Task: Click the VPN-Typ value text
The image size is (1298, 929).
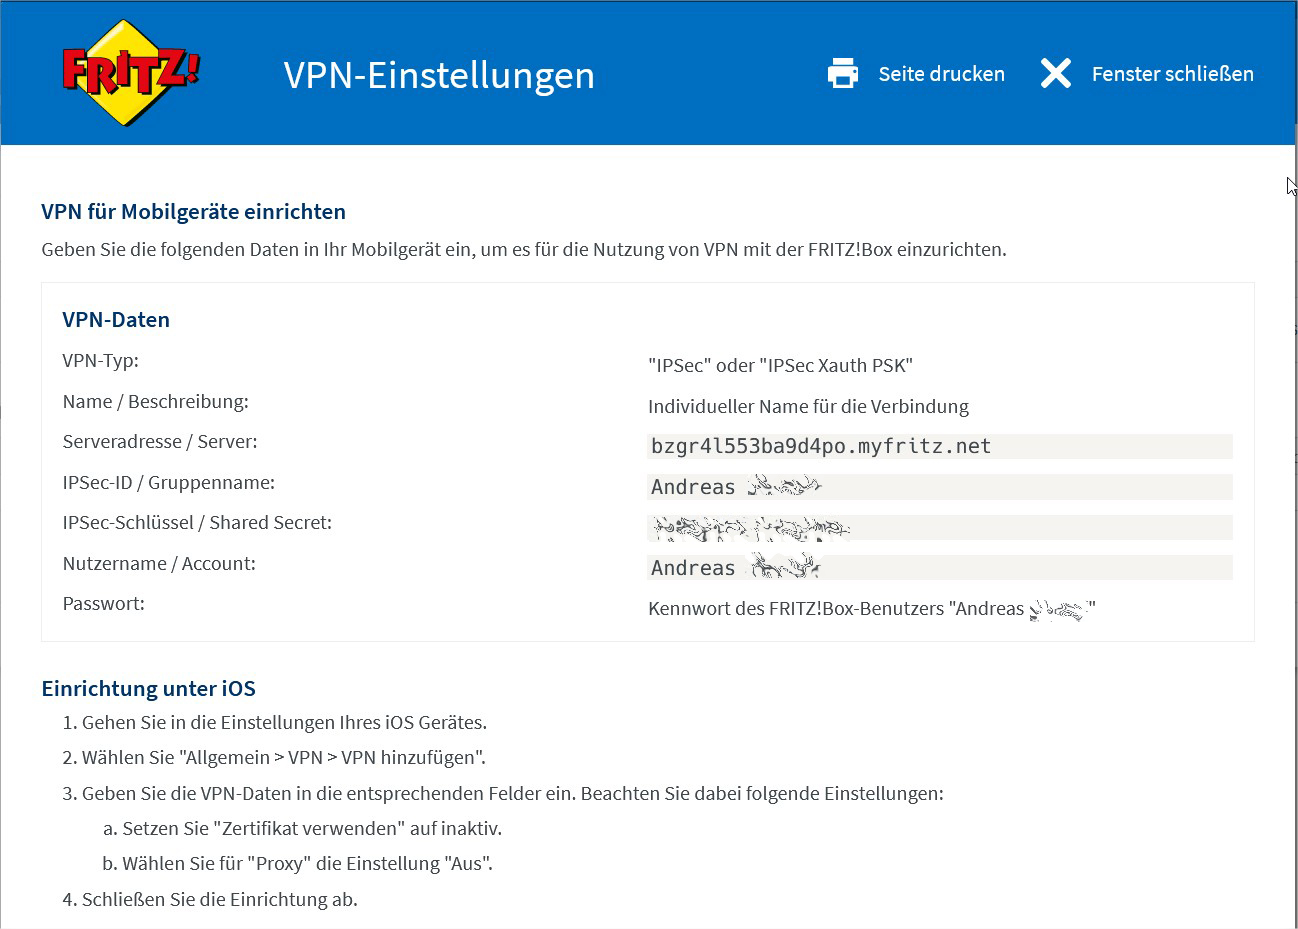Action: (780, 365)
